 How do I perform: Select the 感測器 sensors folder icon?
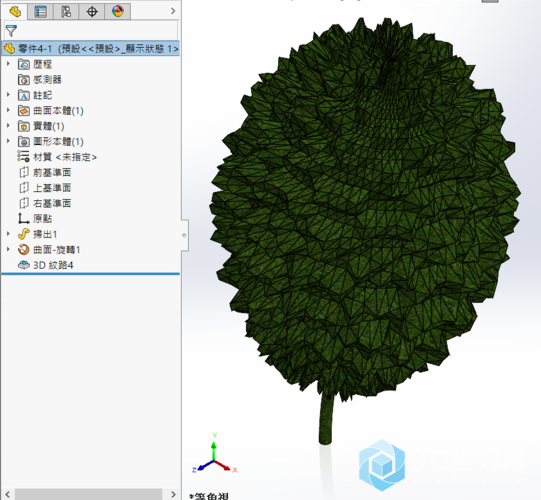click(x=24, y=80)
